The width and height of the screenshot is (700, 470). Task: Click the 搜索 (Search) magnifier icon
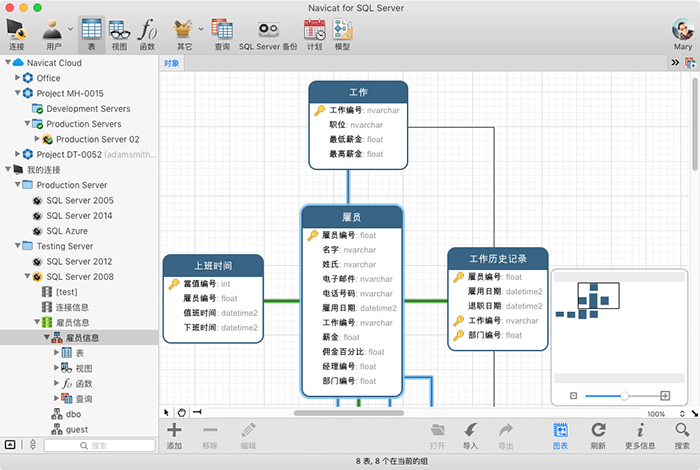point(682,430)
